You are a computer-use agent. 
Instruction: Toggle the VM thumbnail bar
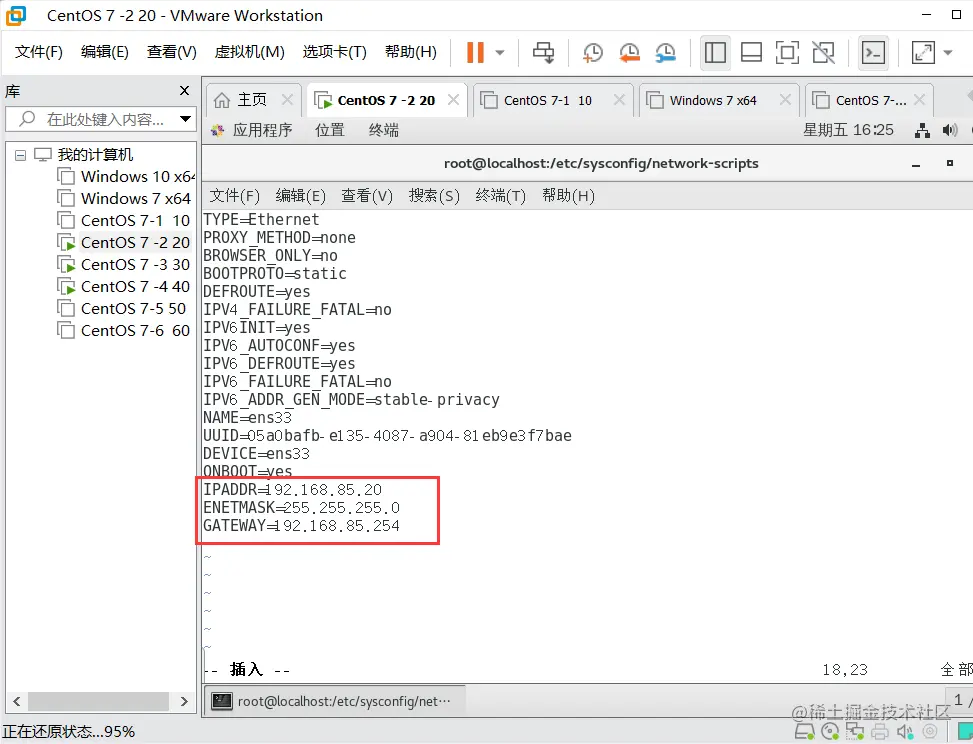pyautogui.click(x=751, y=52)
